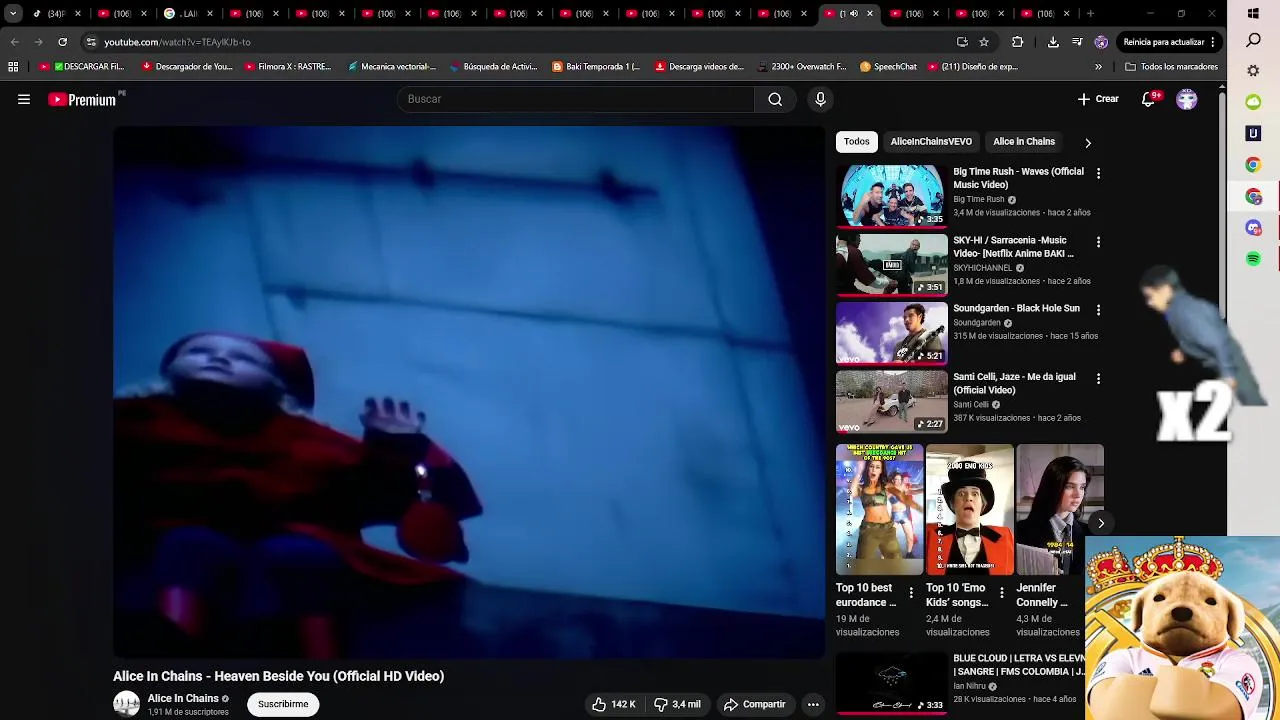Open the Chrome apps grid shortcut
Screen dimensions: 1280x720
coord(13,67)
